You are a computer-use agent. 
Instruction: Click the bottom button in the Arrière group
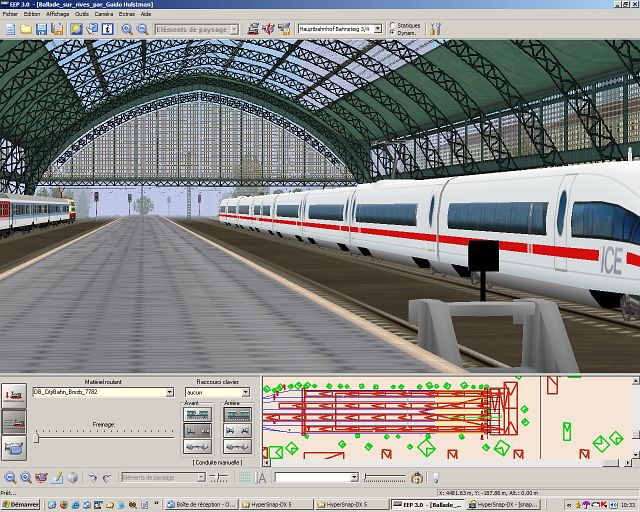point(236,447)
